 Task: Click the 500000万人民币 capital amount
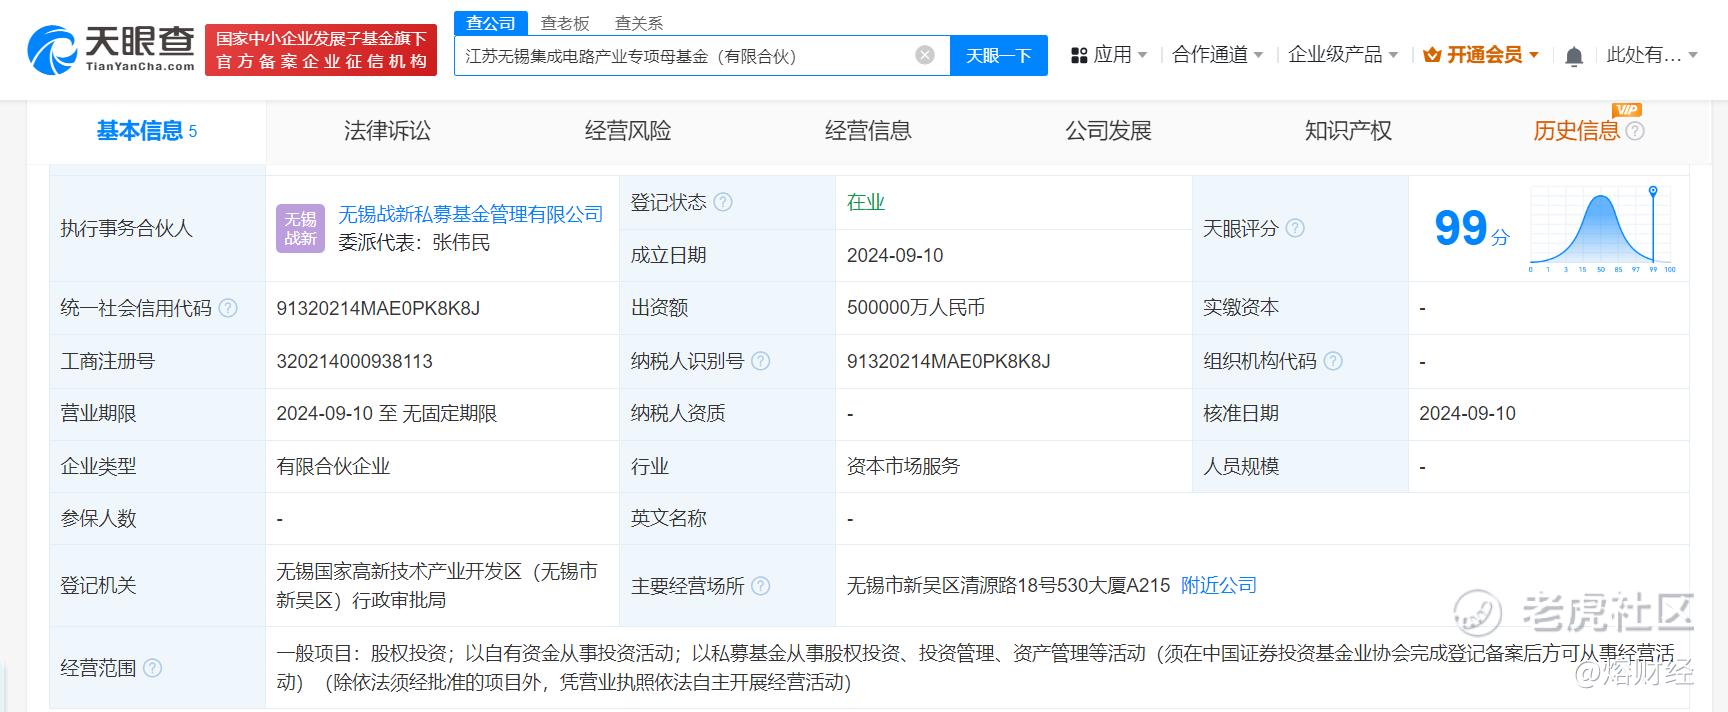[916, 308]
